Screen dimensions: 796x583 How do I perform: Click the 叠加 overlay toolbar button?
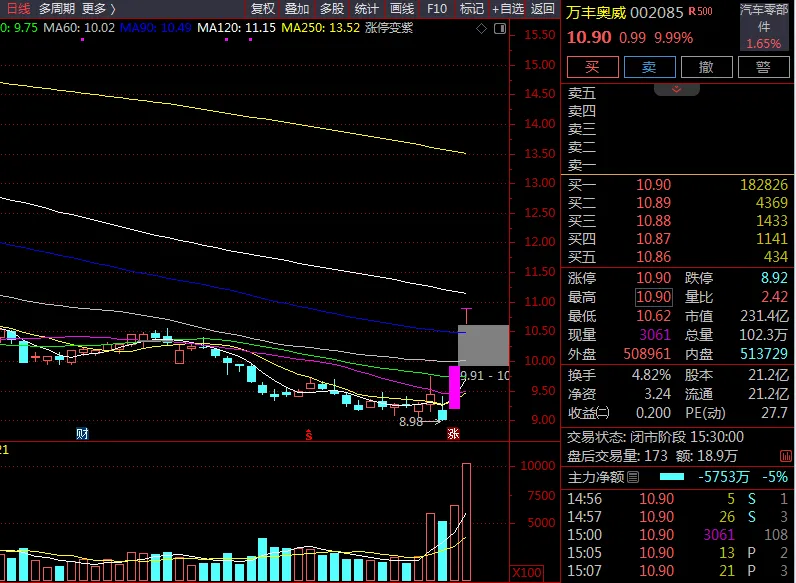(297, 9)
